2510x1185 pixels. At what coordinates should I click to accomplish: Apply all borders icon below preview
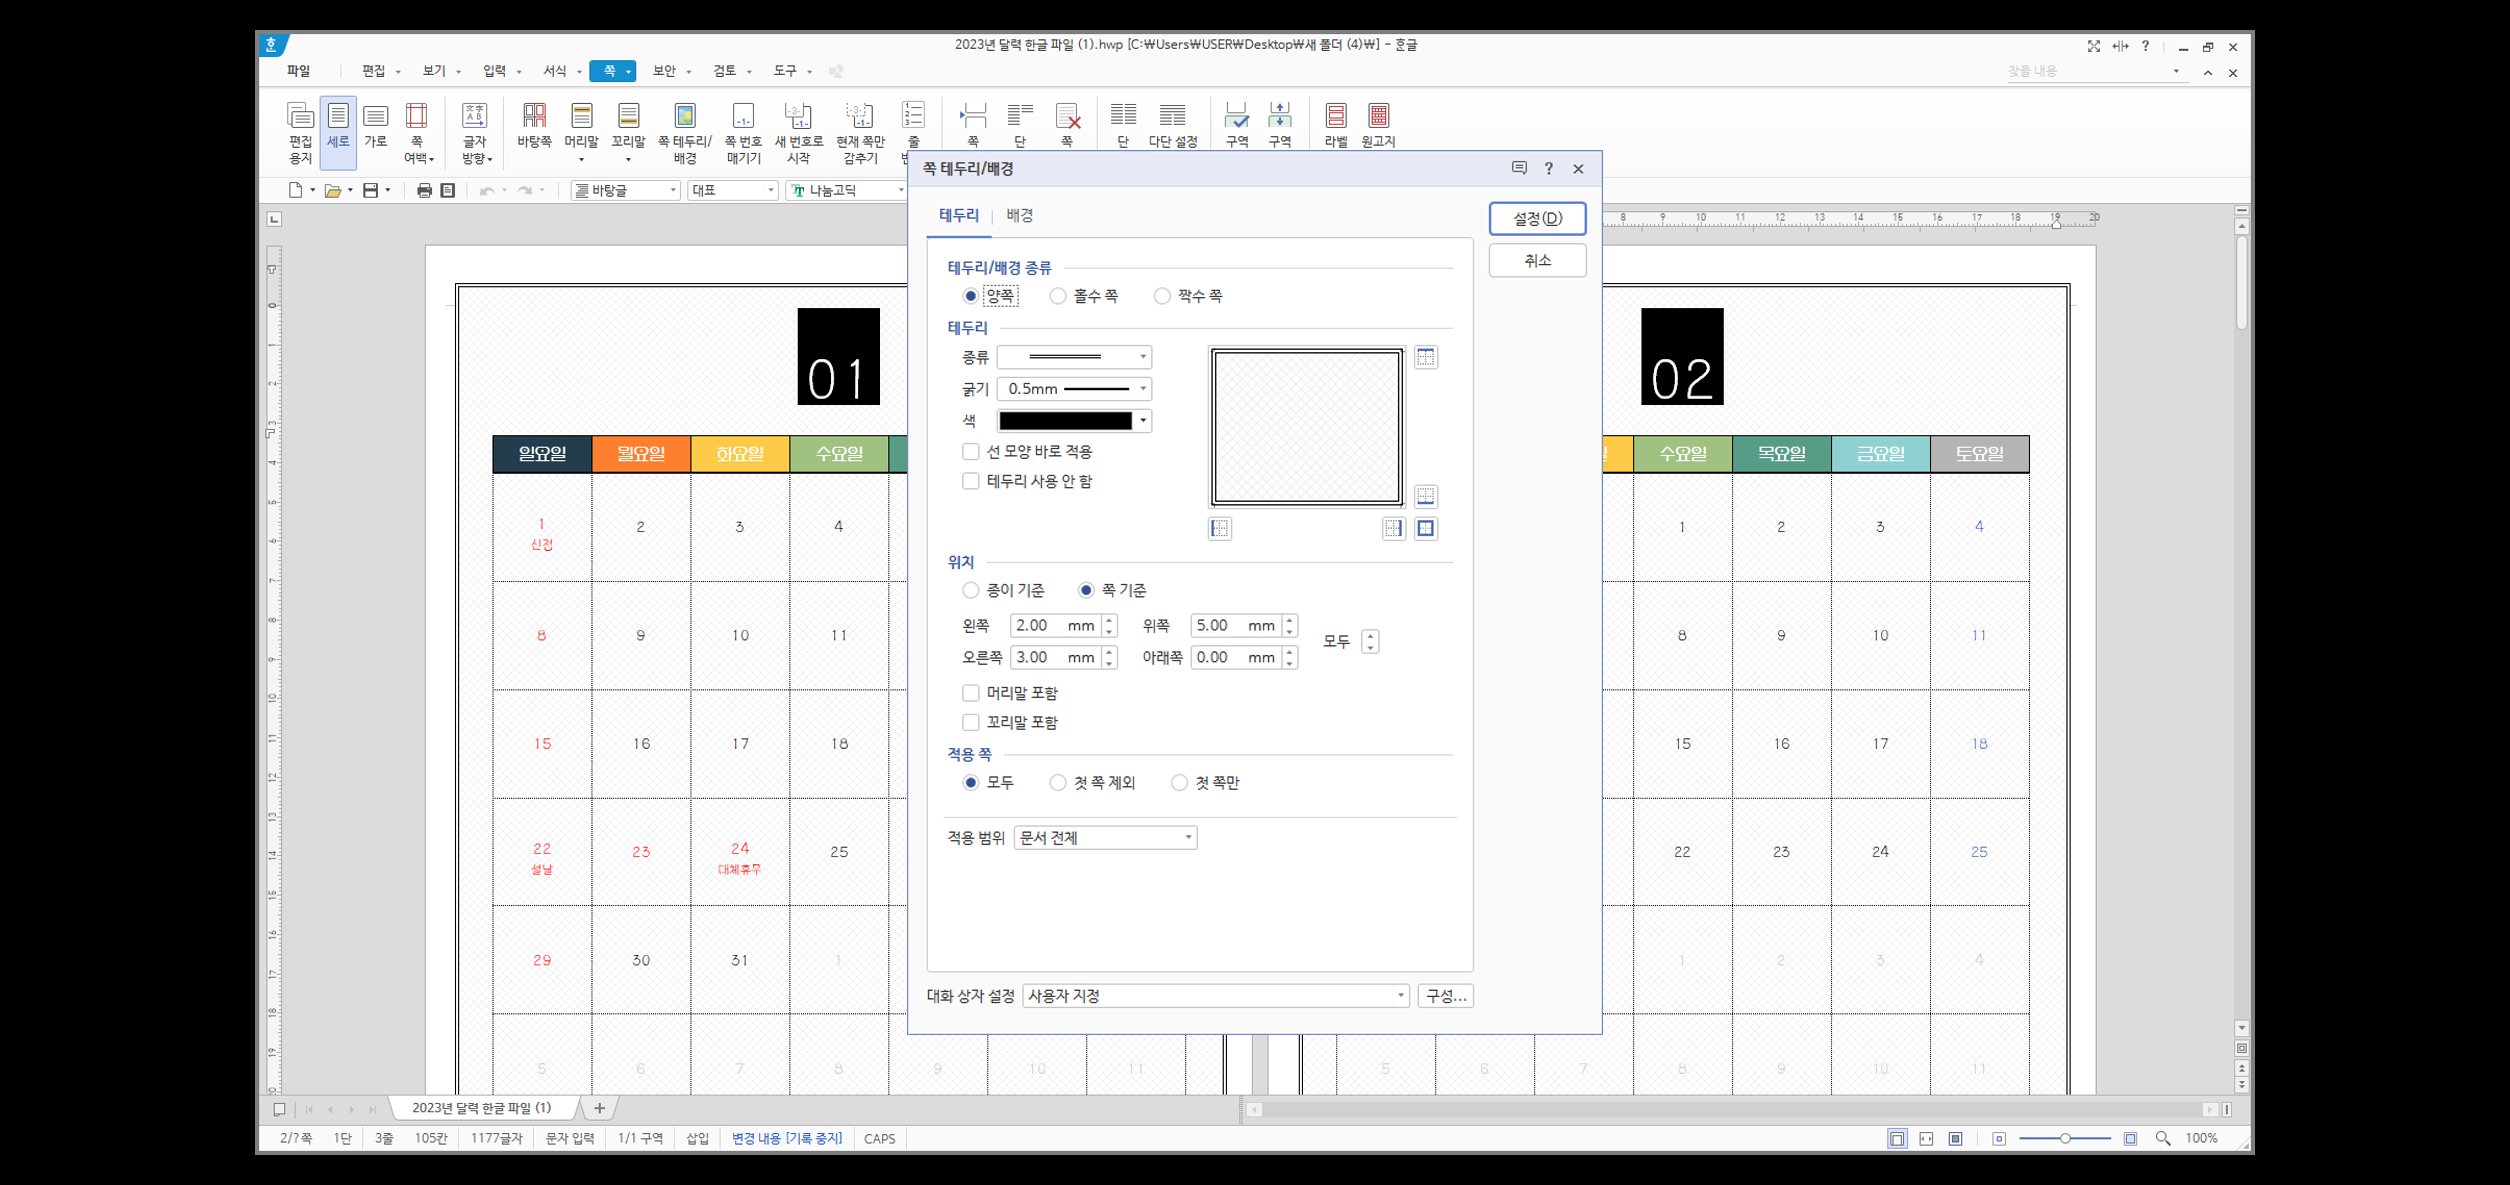[x=1426, y=528]
